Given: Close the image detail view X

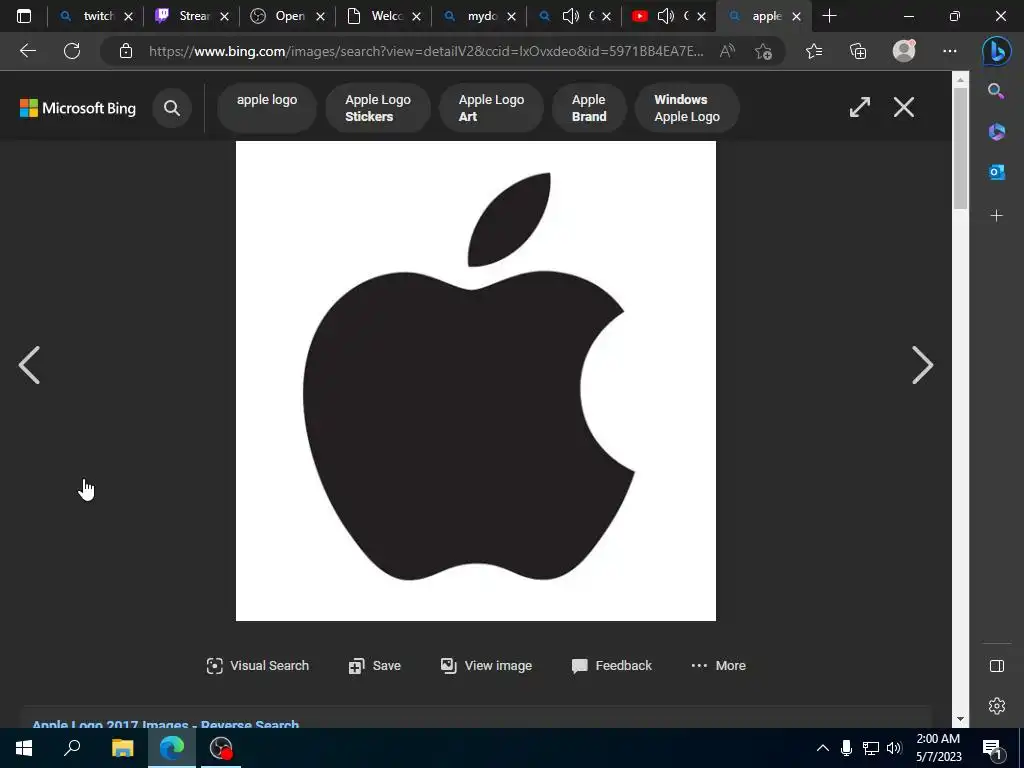Looking at the screenshot, I should click(904, 107).
